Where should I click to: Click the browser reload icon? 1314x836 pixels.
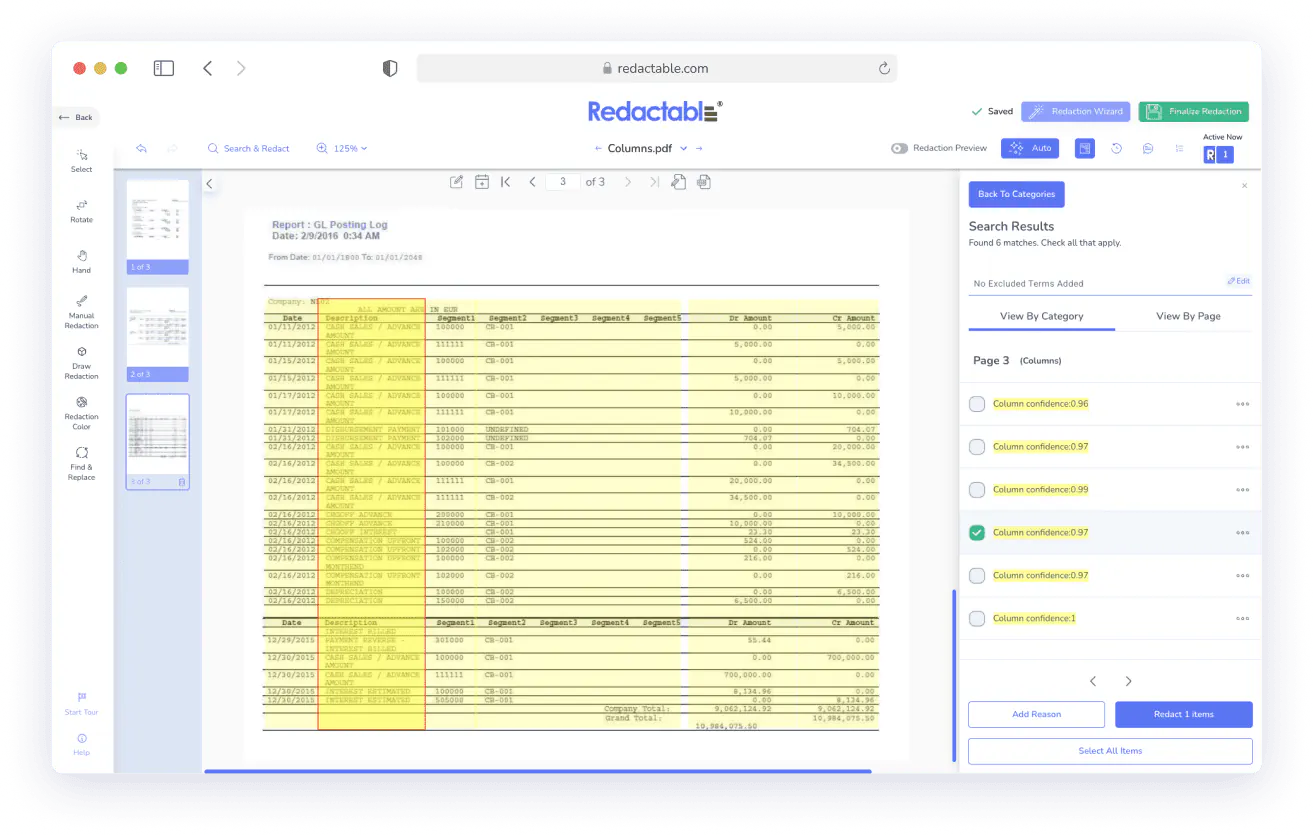tap(884, 68)
